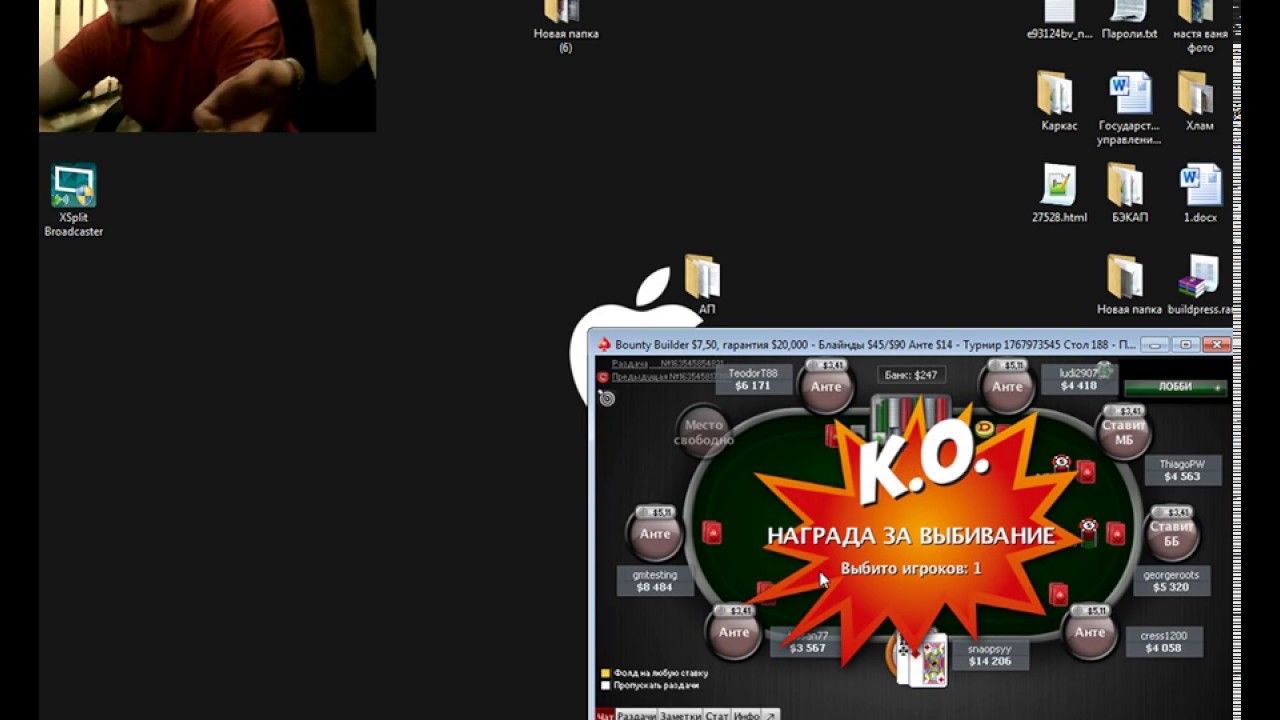The image size is (1280, 720).
Task: Click the Анте avatar above gmtesting
Action: pos(655,533)
